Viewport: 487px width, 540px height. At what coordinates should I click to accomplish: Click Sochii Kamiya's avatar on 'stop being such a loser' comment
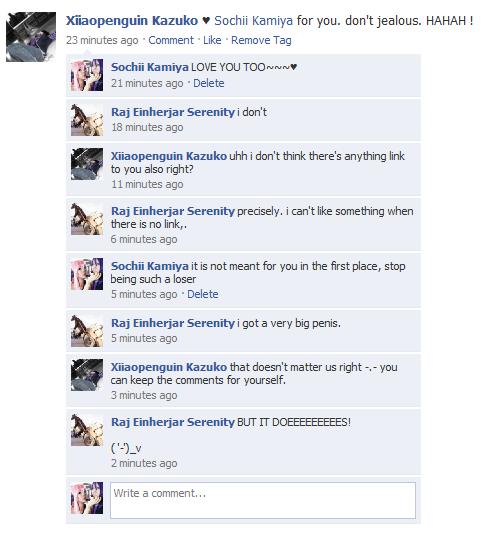tap(87, 274)
